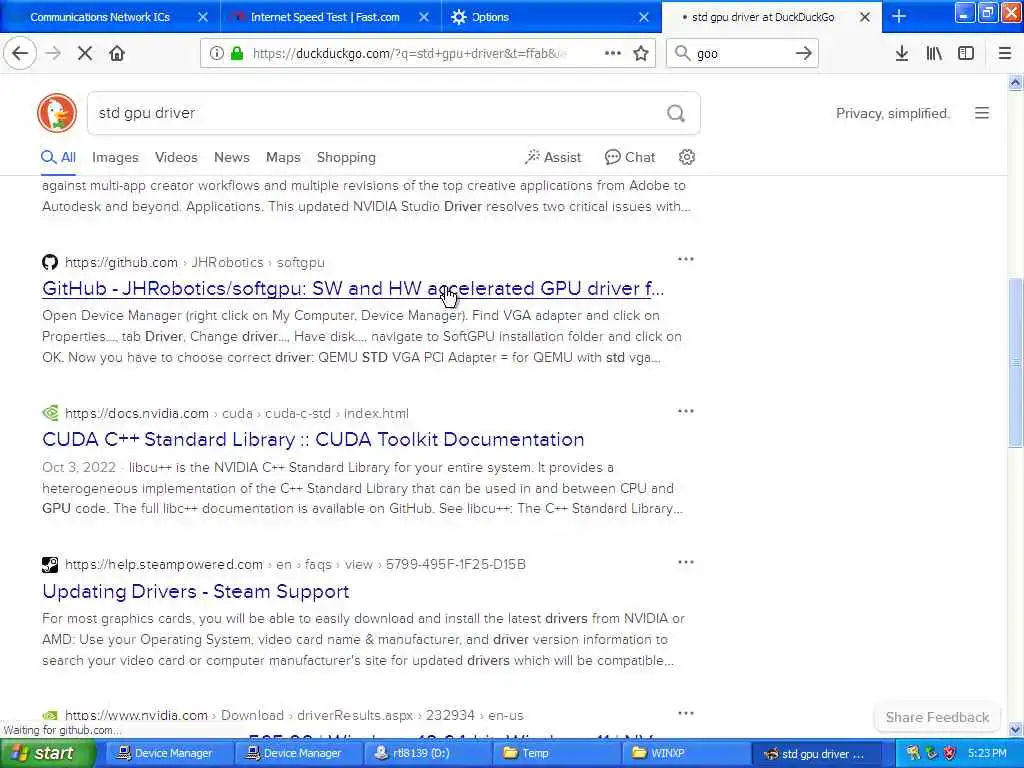1024x768 pixels.
Task: Stop loading the page with X button
Action: [x=85, y=54]
